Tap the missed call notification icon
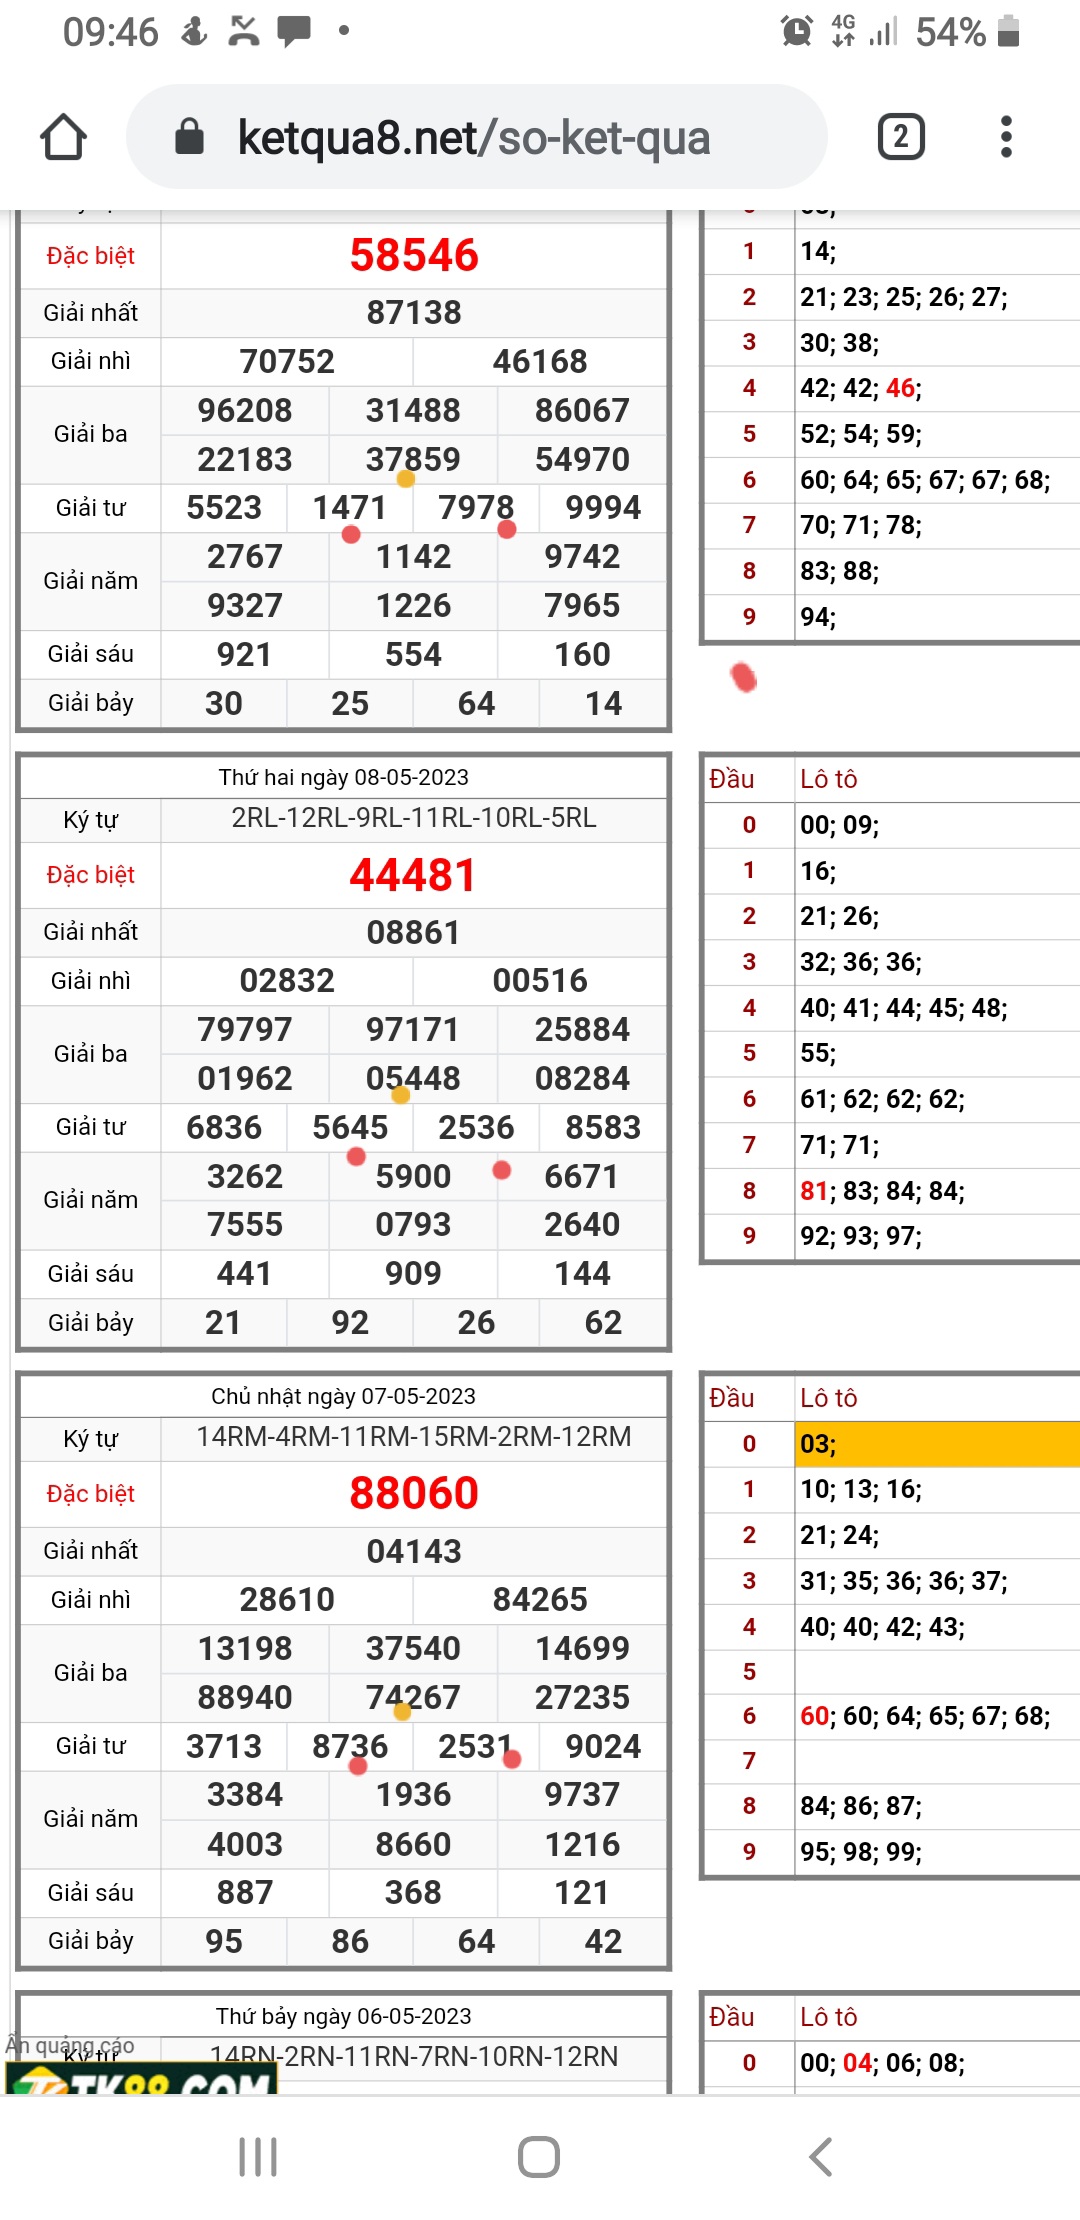The image size is (1080, 2220). pyautogui.click(x=244, y=31)
